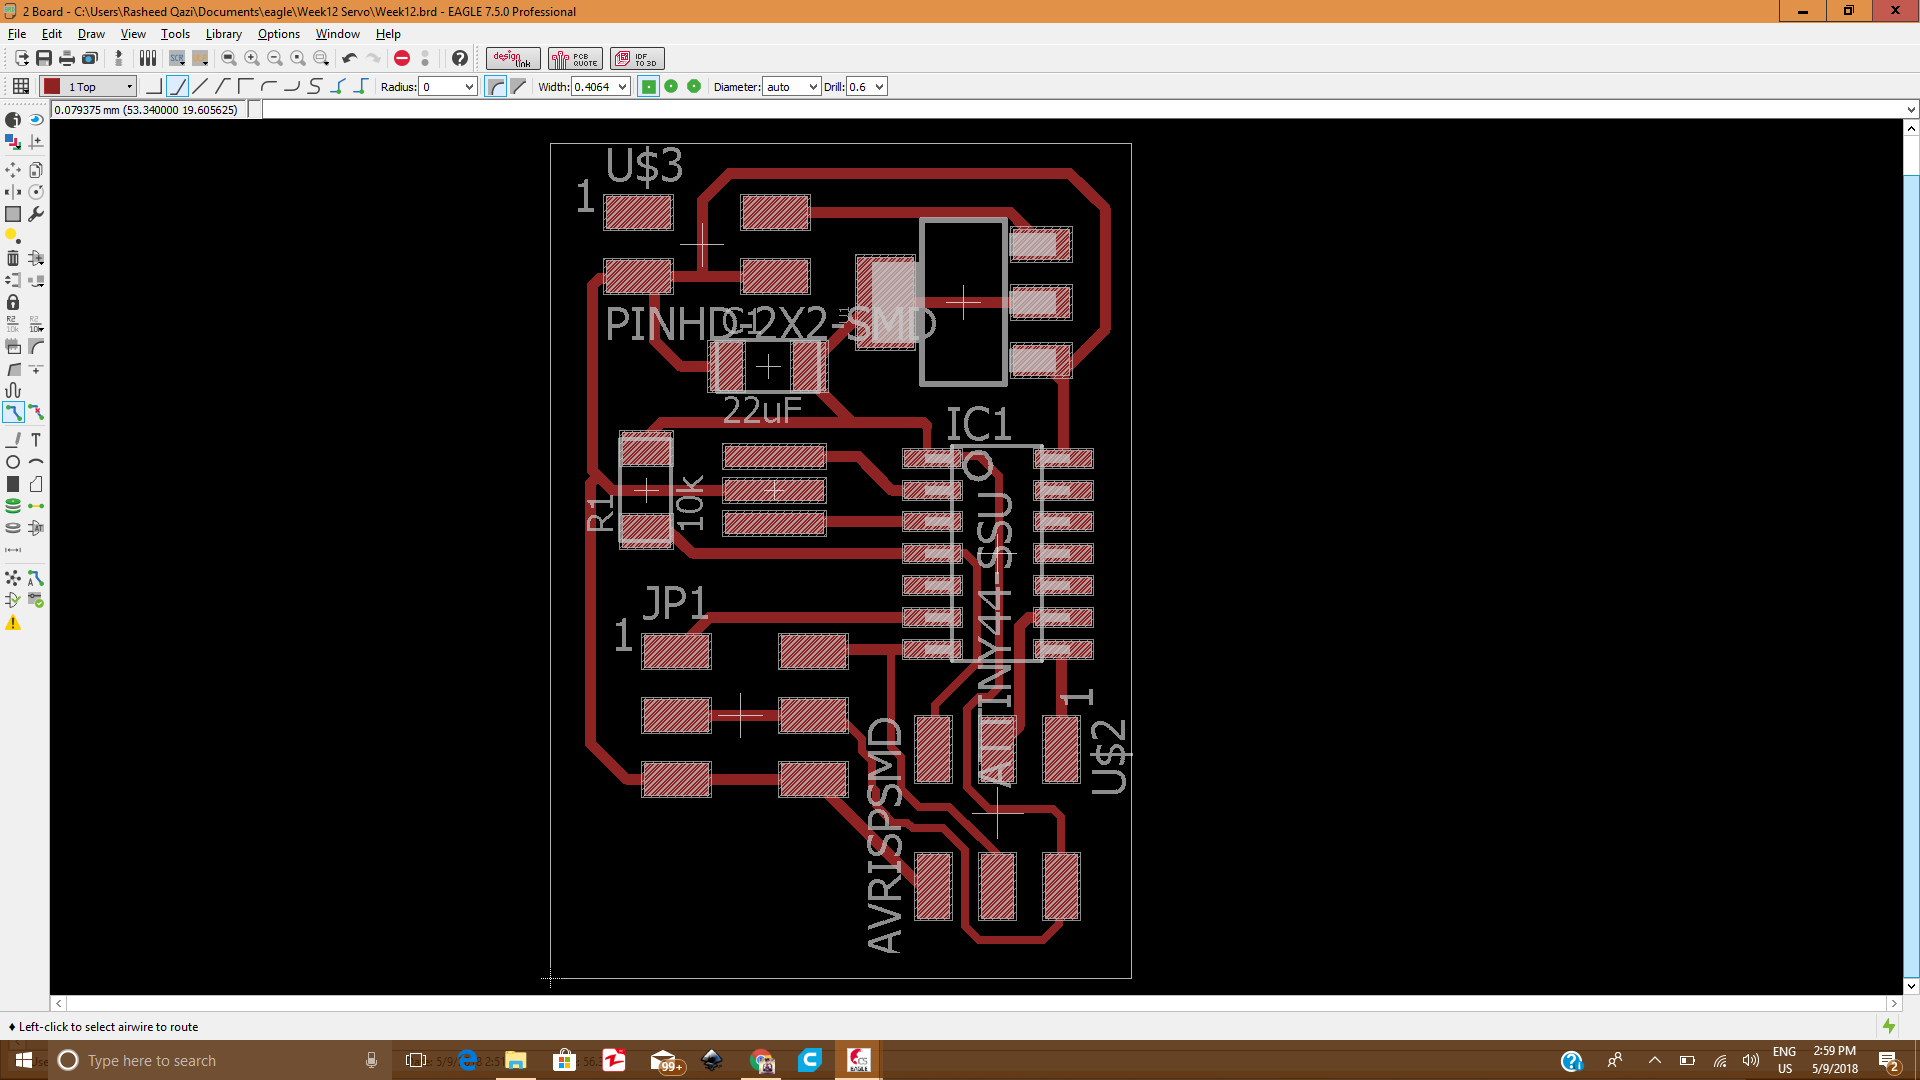Select the Text tool
1920x1080 pixels.
[x=36, y=440]
